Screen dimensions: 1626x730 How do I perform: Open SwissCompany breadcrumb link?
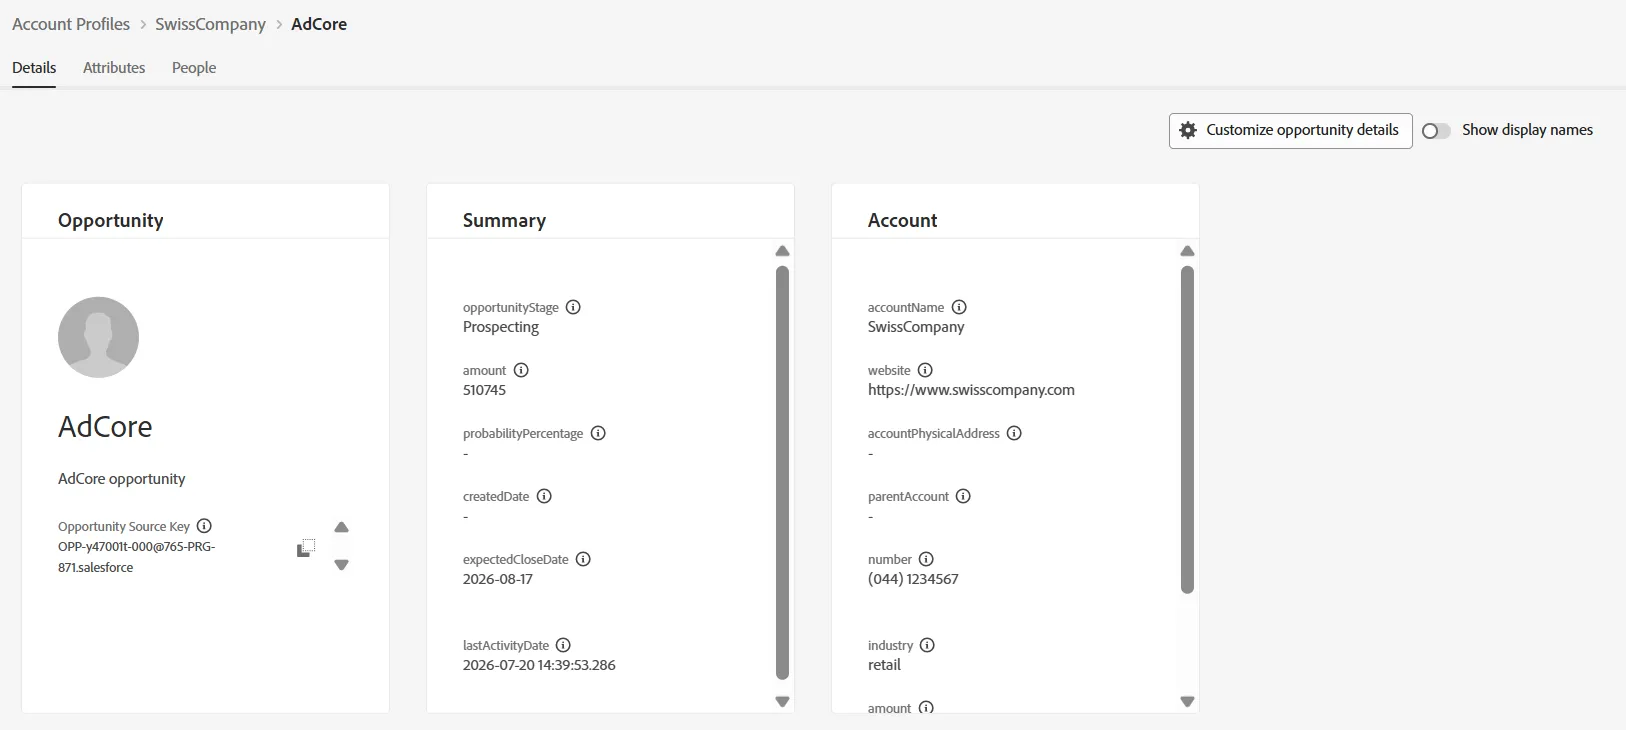[x=210, y=24]
